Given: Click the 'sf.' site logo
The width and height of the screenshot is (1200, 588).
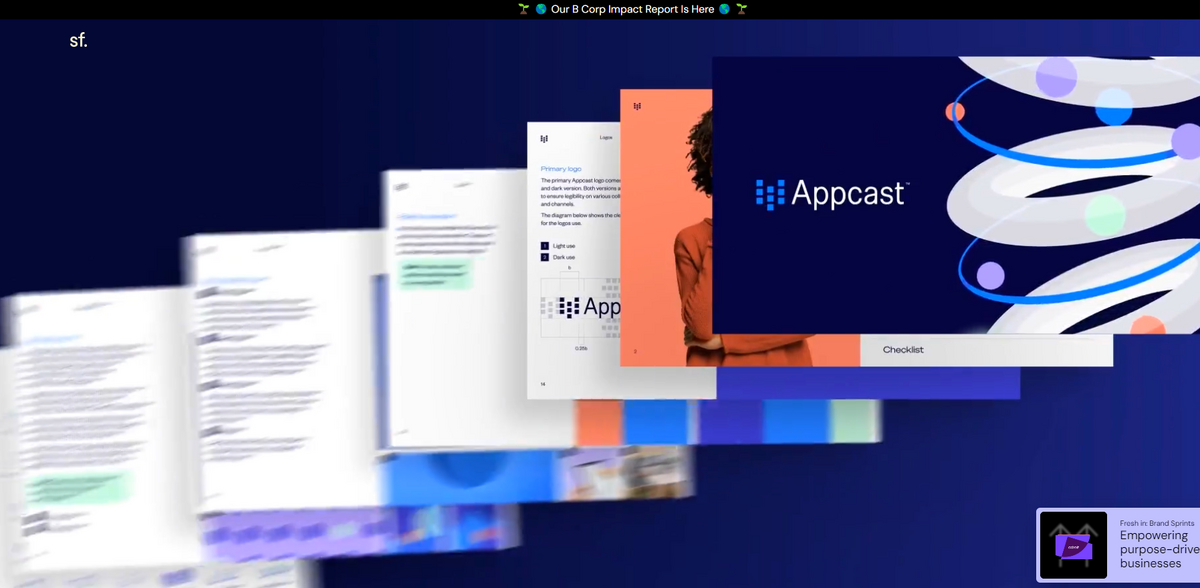Looking at the screenshot, I should pos(78,41).
